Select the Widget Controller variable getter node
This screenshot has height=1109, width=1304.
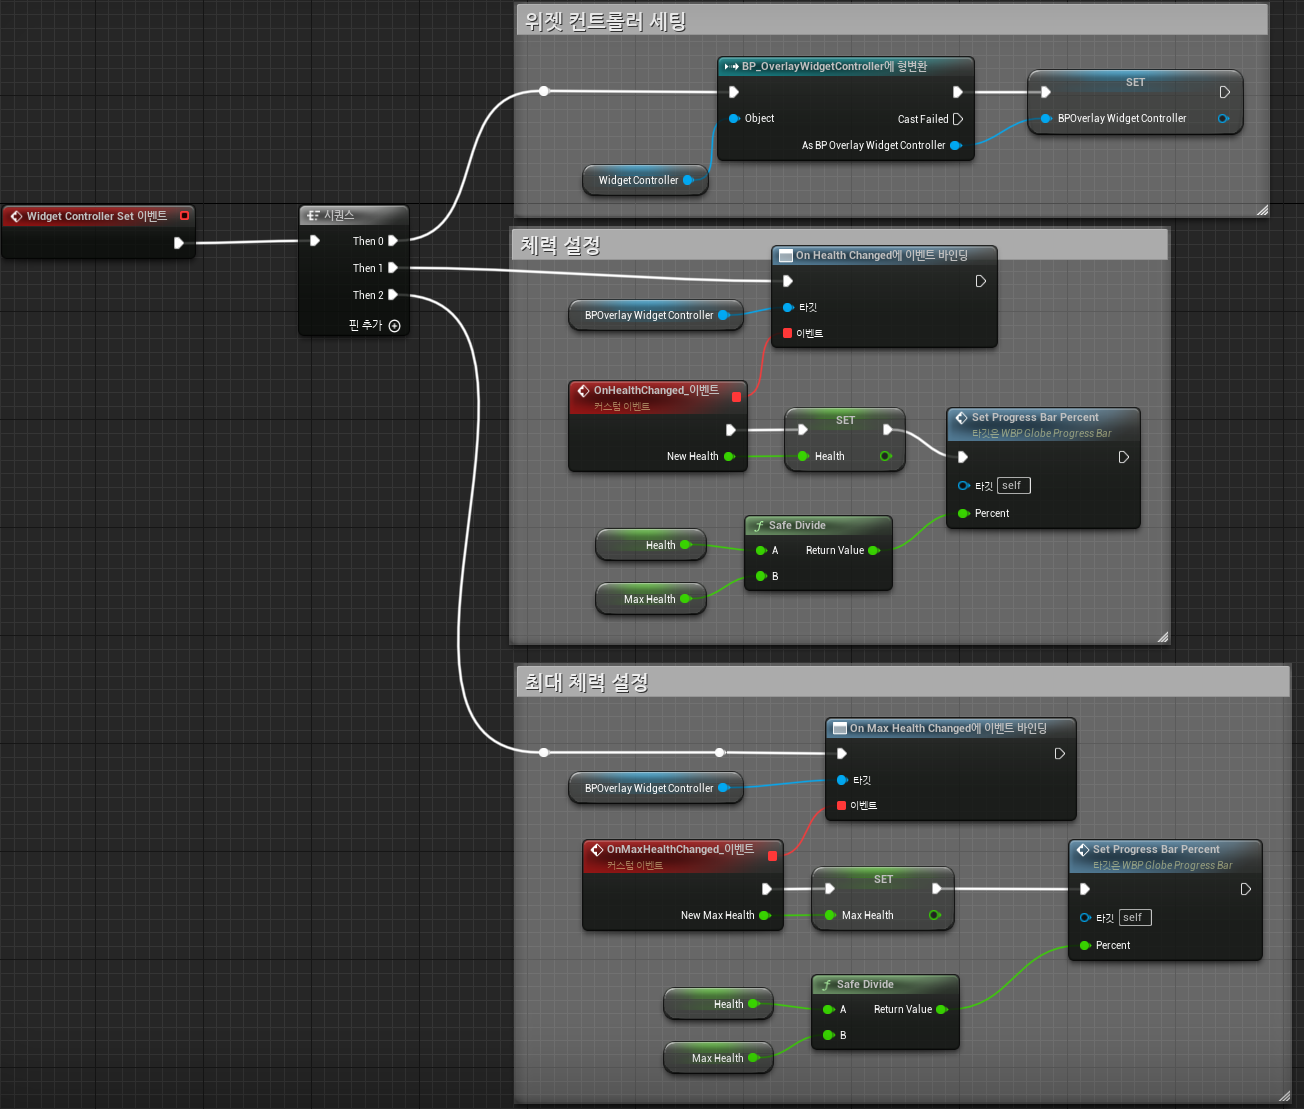point(645,180)
